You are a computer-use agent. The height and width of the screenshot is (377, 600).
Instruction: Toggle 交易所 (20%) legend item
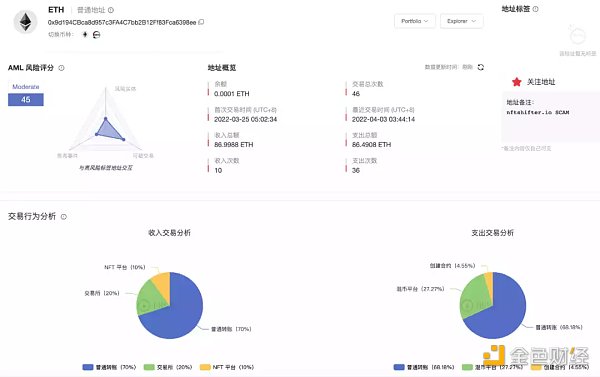tap(168, 367)
